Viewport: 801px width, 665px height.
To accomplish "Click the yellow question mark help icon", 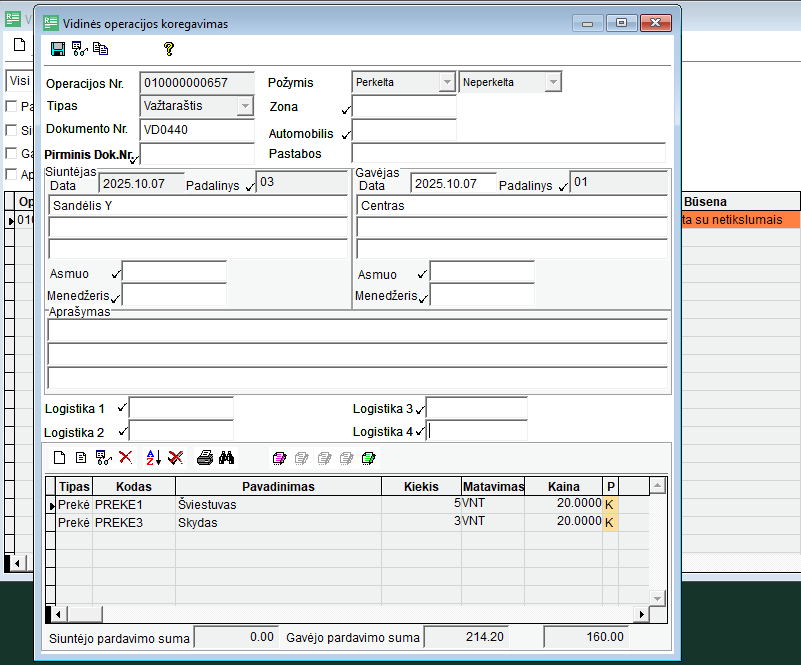I will click(x=169, y=48).
